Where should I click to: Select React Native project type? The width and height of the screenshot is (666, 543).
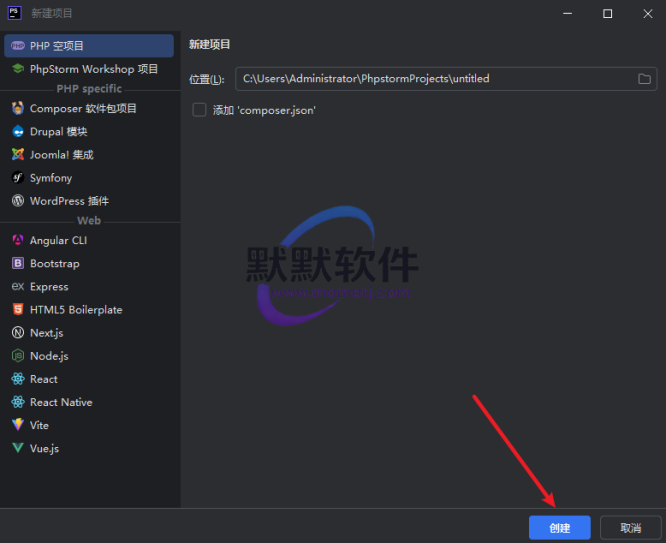pyautogui.click(x=89, y=402)
